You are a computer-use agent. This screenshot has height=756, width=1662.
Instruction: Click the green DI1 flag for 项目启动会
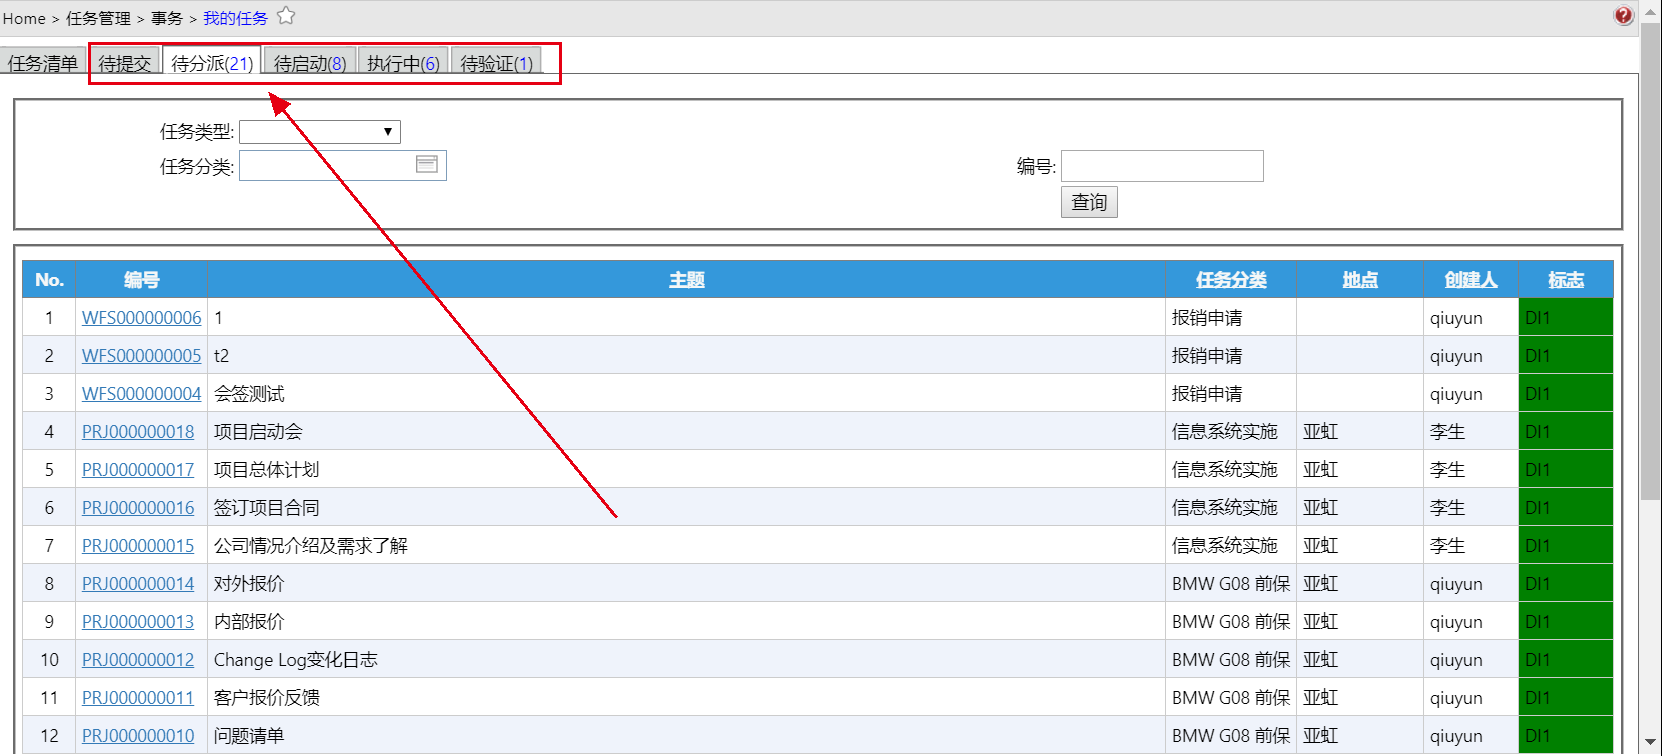1566,432
